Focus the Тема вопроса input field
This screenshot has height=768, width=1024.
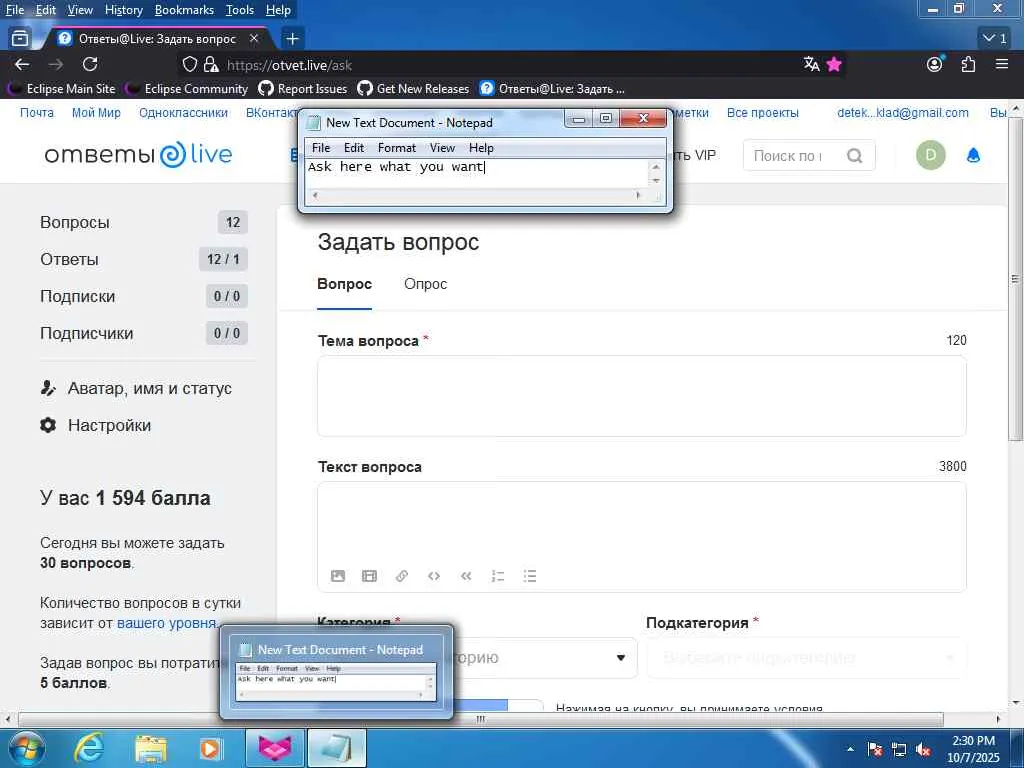pyautogui.click(x=641, y=396)
